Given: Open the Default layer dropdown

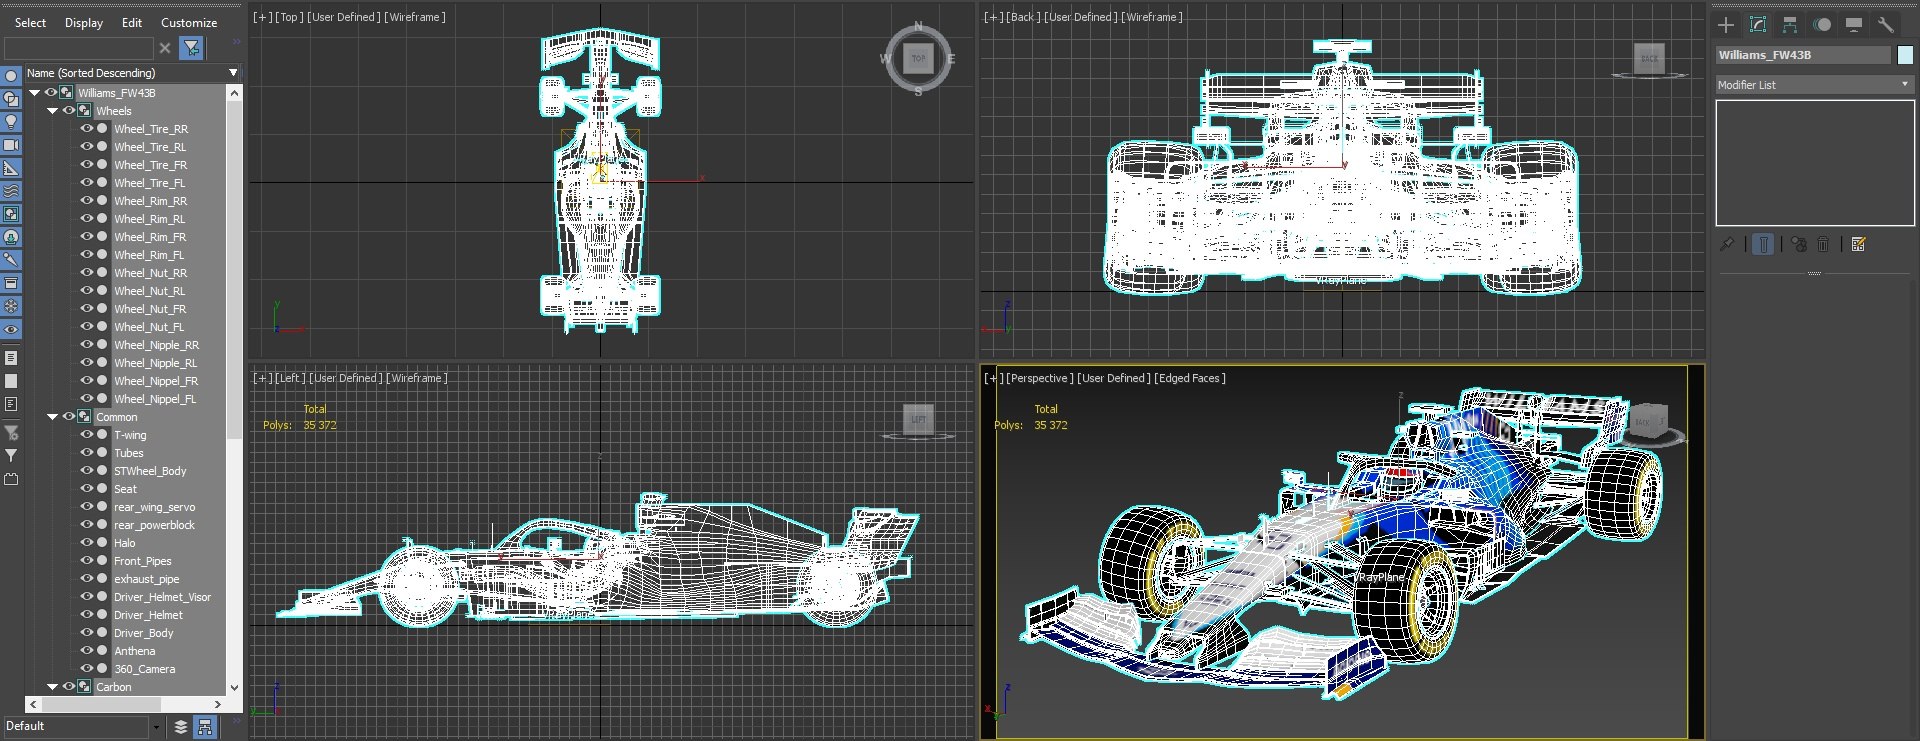Looking at the screenshot, I should coord(156,727).
